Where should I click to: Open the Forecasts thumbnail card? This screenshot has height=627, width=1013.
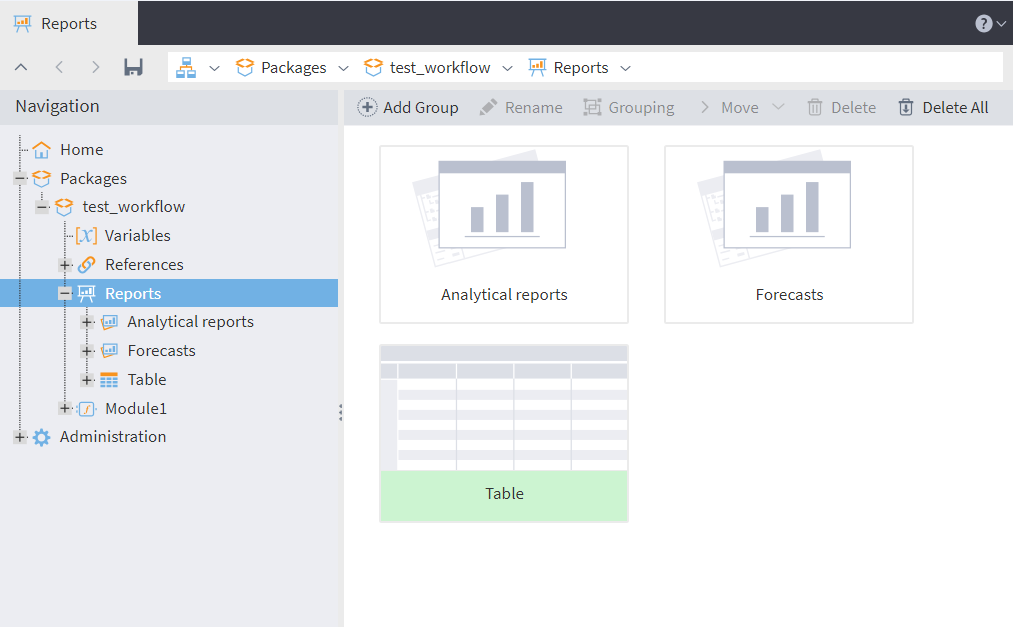point(788,234)
